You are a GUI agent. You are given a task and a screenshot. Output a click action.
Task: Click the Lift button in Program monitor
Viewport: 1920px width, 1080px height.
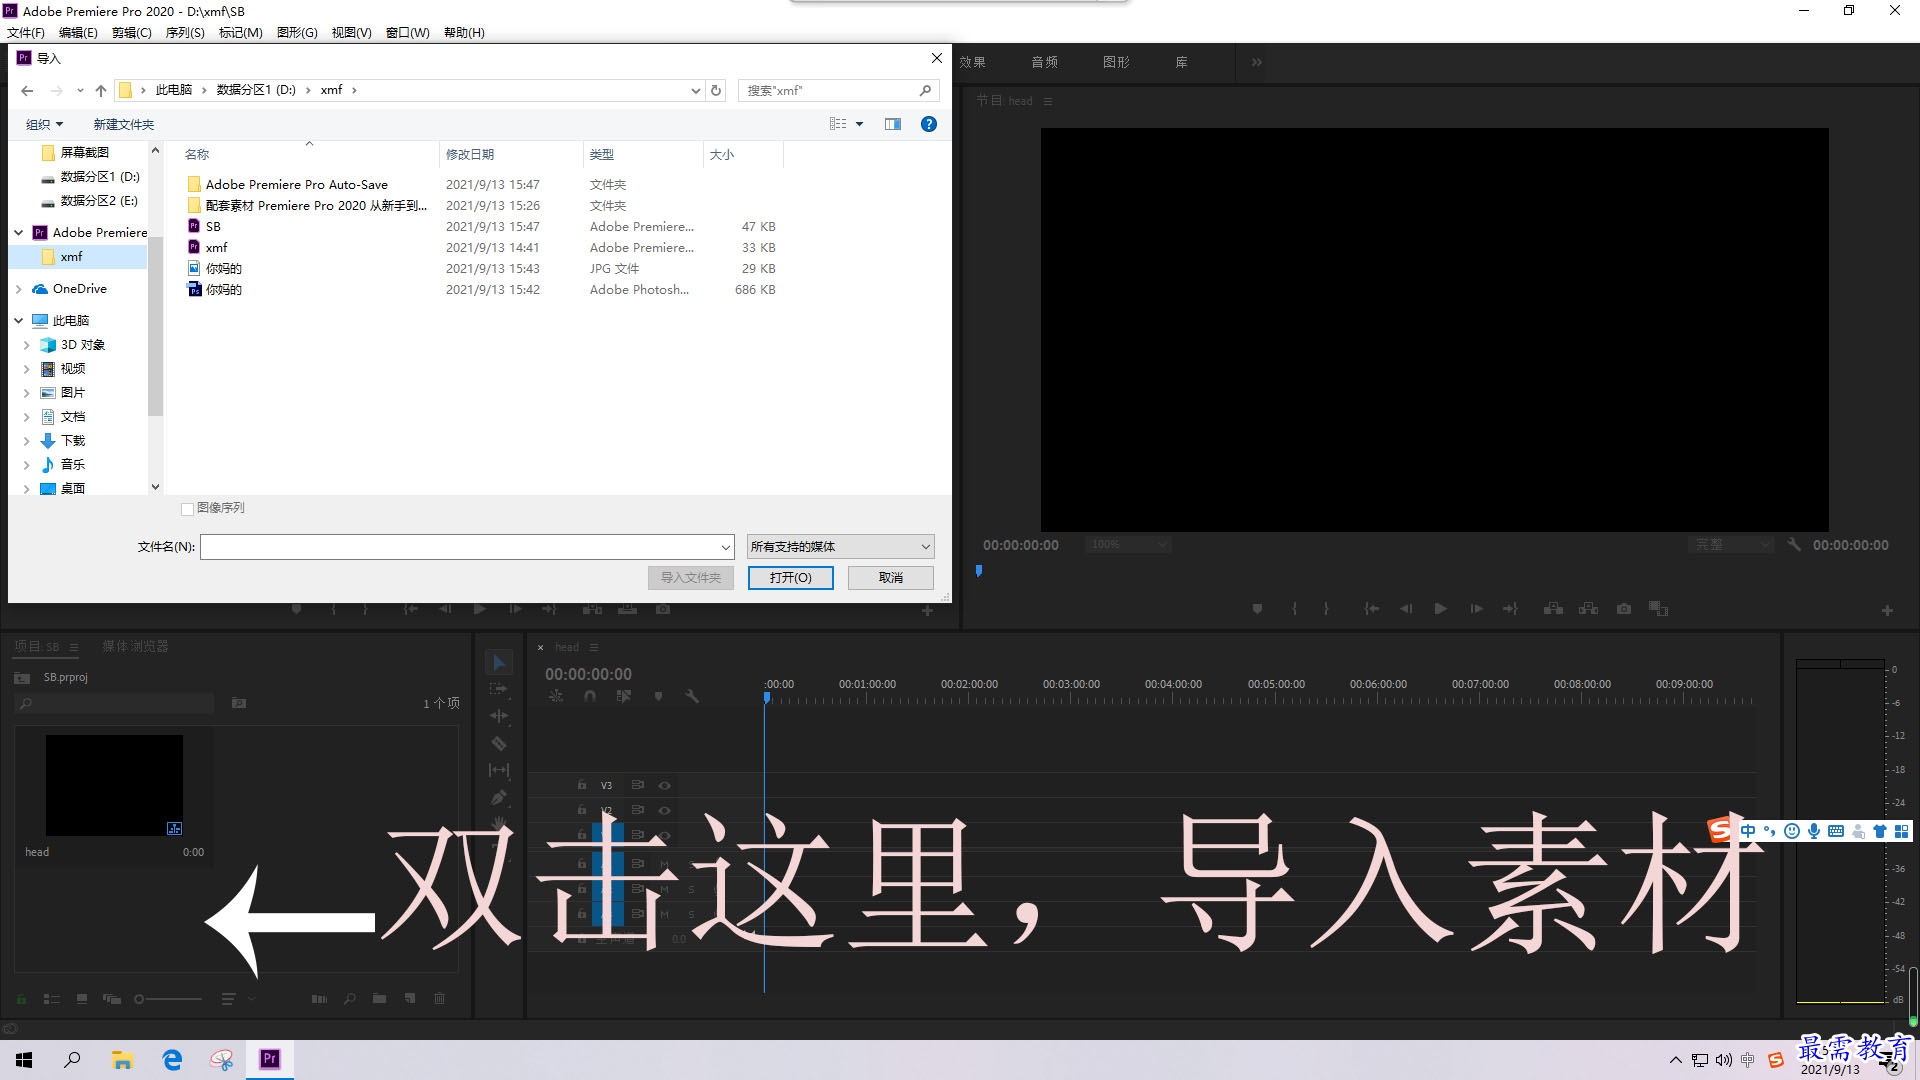[x=1553, y=608]
